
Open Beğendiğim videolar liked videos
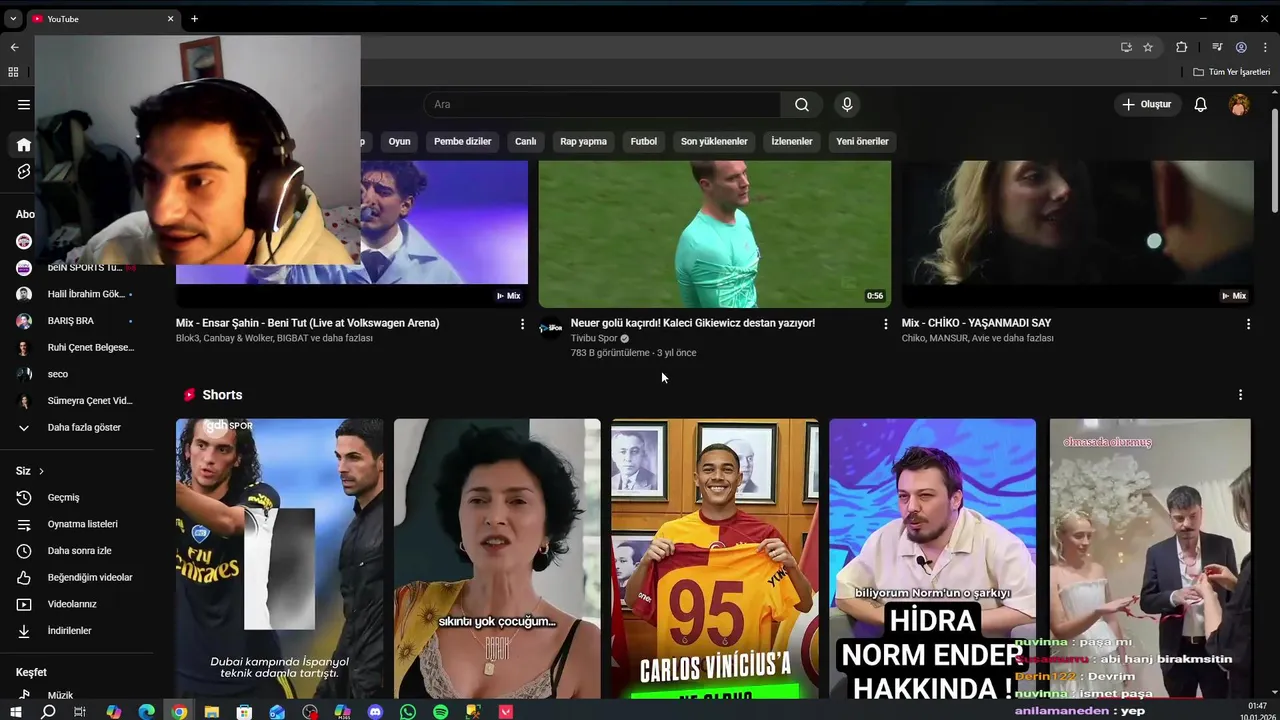click(x=89, y=577)
